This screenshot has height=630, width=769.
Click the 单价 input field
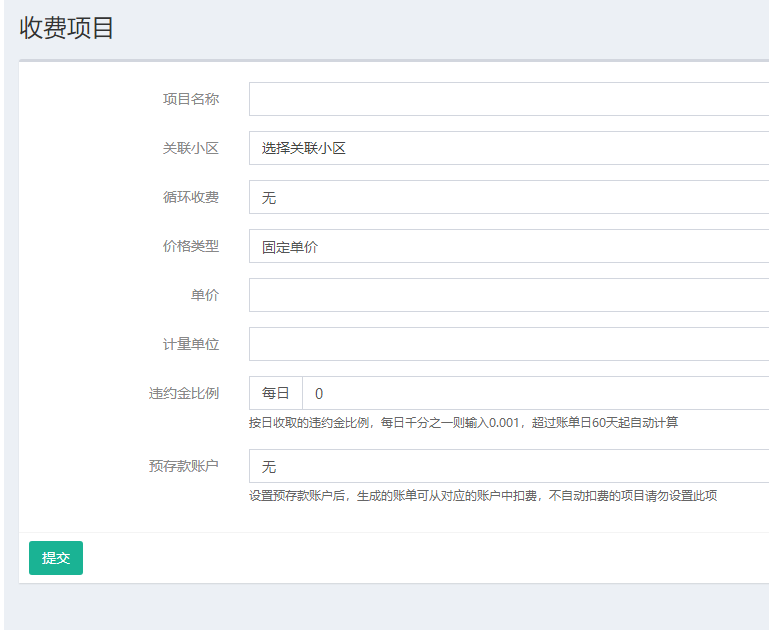point(509,295)
